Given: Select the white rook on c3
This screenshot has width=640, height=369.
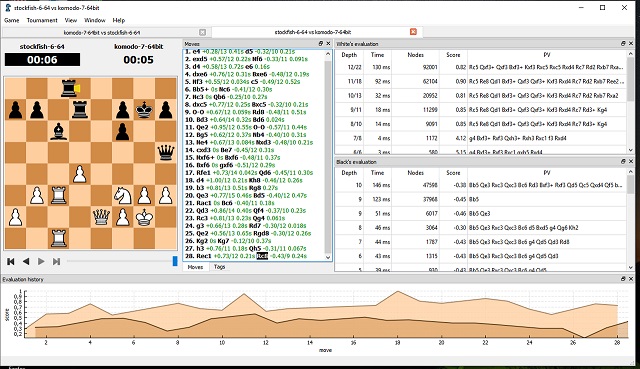Looking at the screenshot, I should [x=58, y=196].
